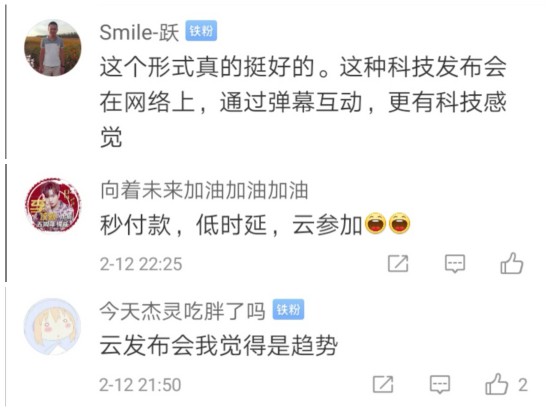This screenshot has width=550, height=412.
Task: Tap the username Smile-跃
Action: pyautogui.click(x=139, y=32)
